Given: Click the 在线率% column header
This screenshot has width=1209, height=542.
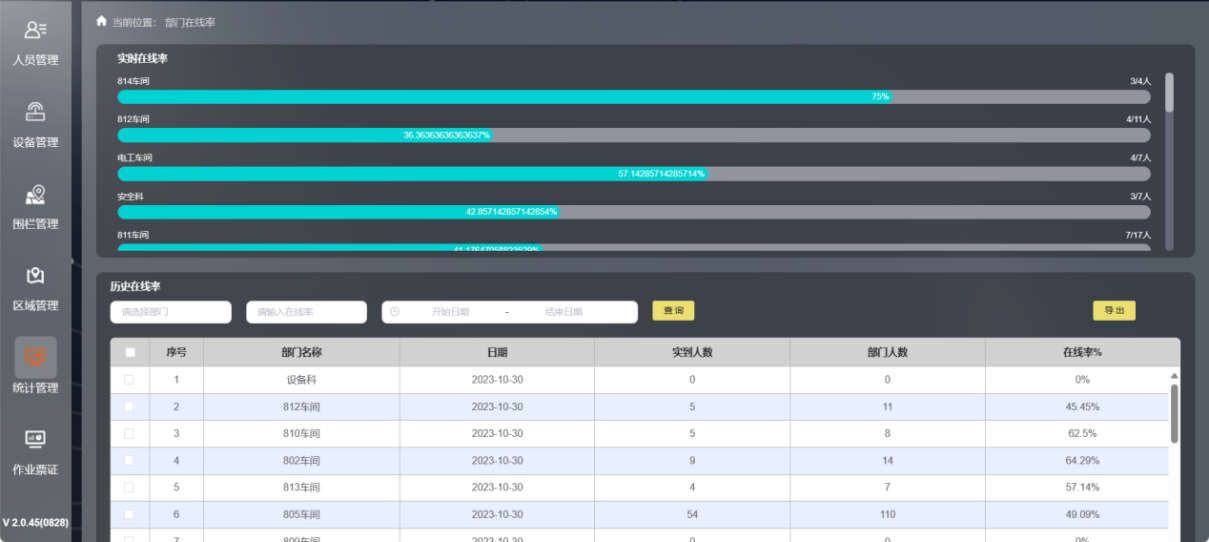Looking at the screenshot, I should [x=1081, y=352].
